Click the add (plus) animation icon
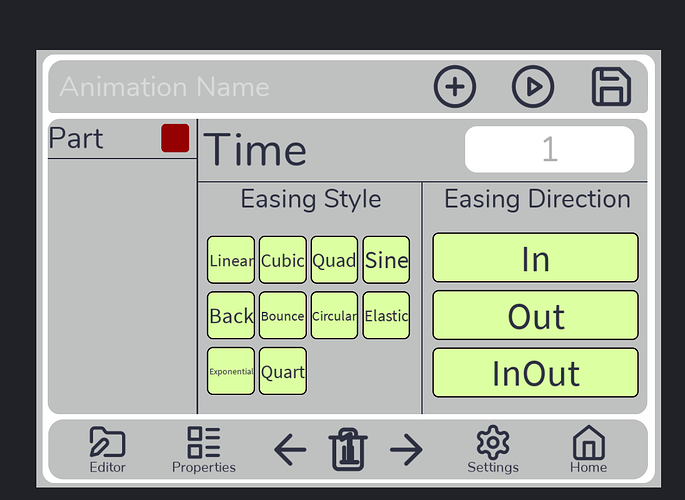Image resolution: width=685 pixels, height=500 pixels. click(455, 87)
